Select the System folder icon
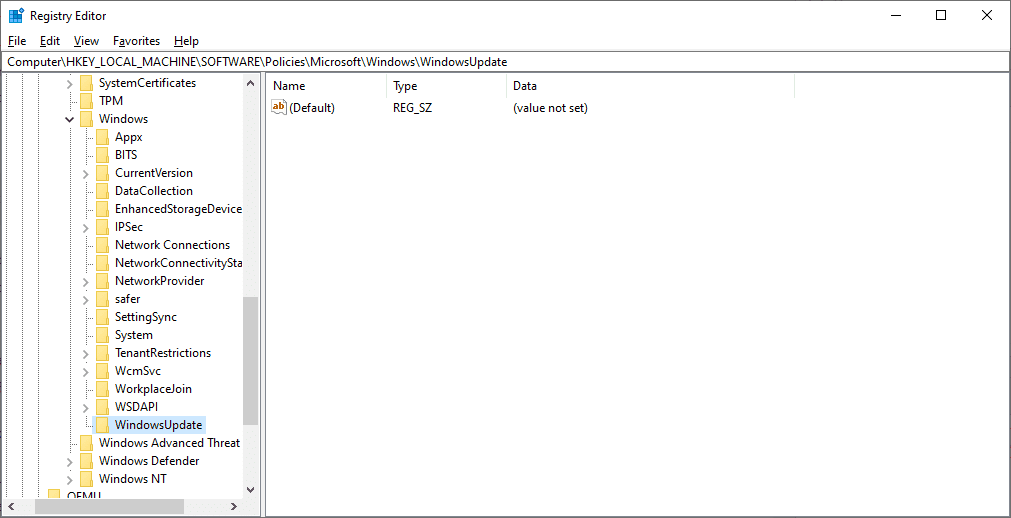The height and width of the screenshot is (518, 1011). tap(103, 336)
